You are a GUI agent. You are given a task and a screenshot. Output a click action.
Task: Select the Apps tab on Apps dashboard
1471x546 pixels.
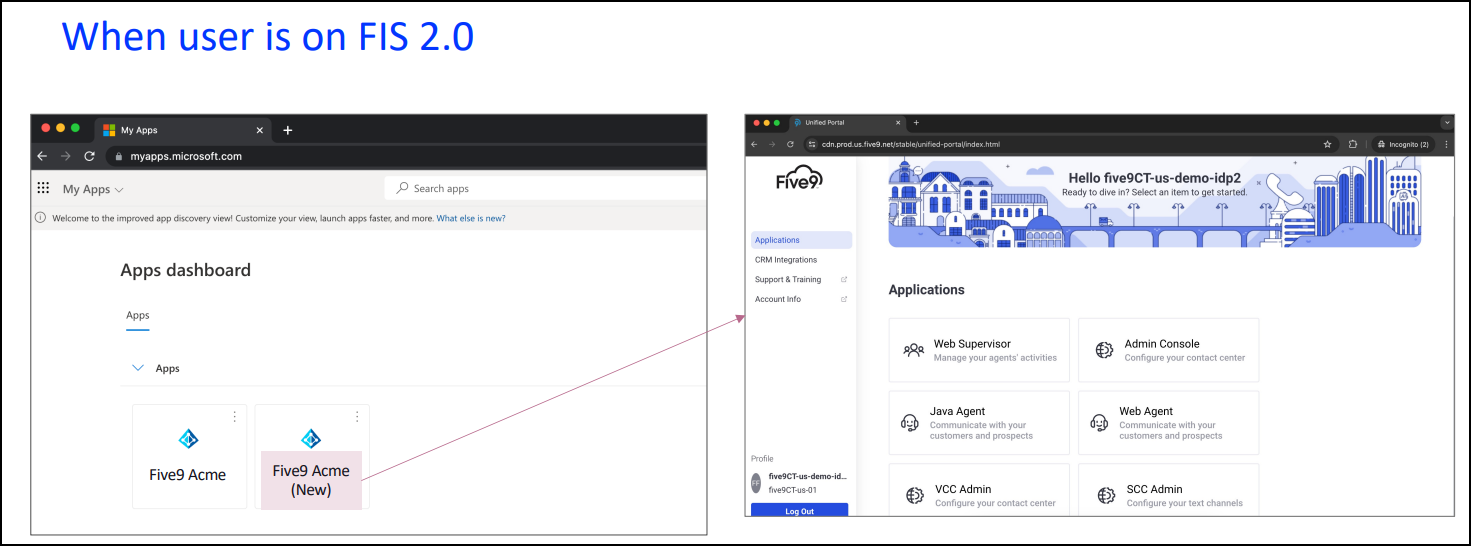pos(137,315)
